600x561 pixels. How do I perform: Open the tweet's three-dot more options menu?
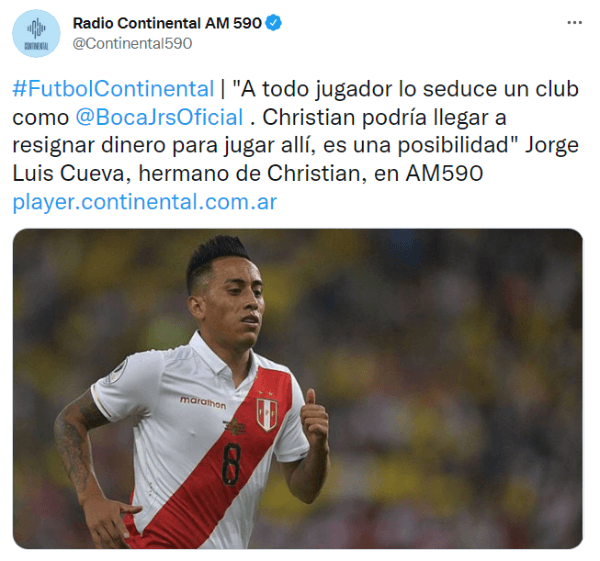tap(574, 23)
